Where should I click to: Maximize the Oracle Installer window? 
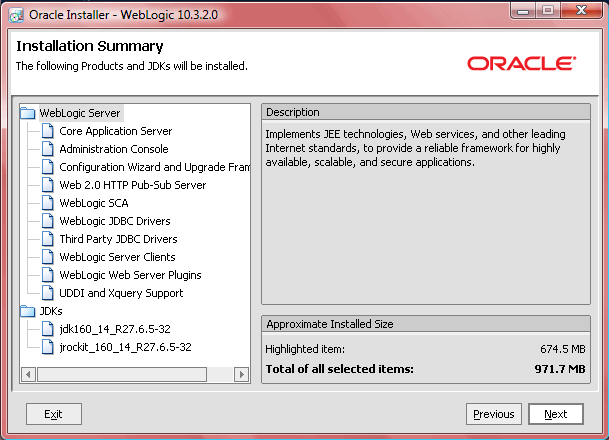coord(548,10)
